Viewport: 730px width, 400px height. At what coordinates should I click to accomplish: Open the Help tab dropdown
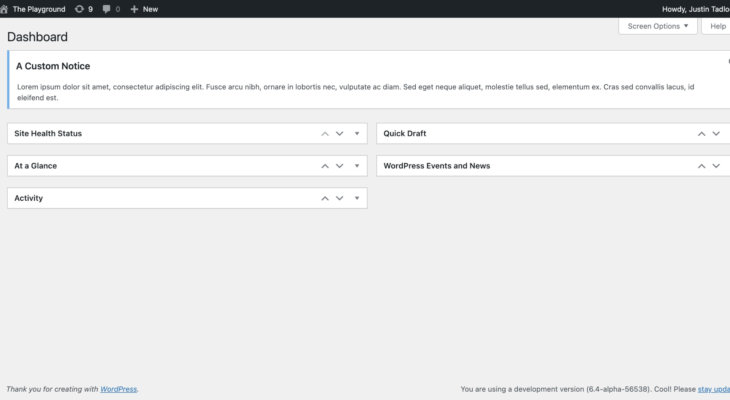718,26
